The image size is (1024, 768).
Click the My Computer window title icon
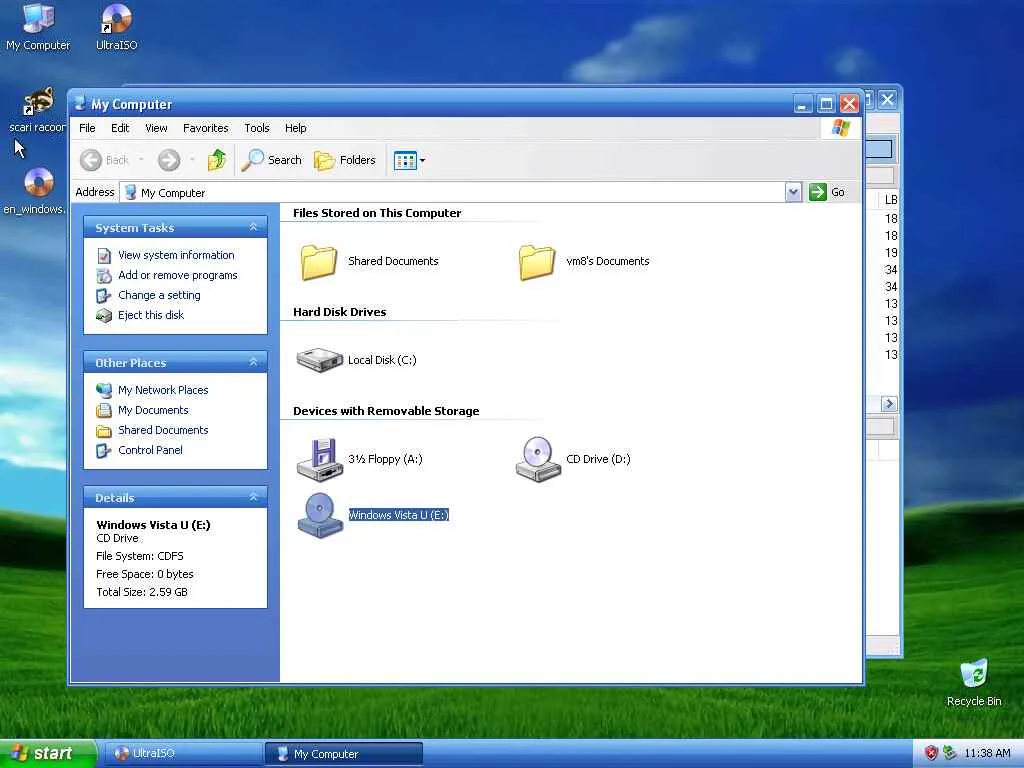pyautogui.click(x=80, y=103)
